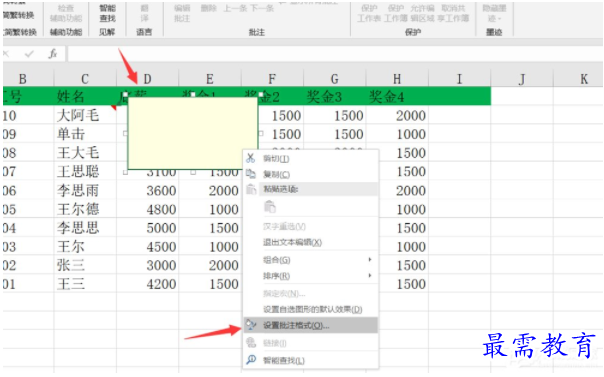Click the cell containing 王三
The image size is (604, 377).
85,284
